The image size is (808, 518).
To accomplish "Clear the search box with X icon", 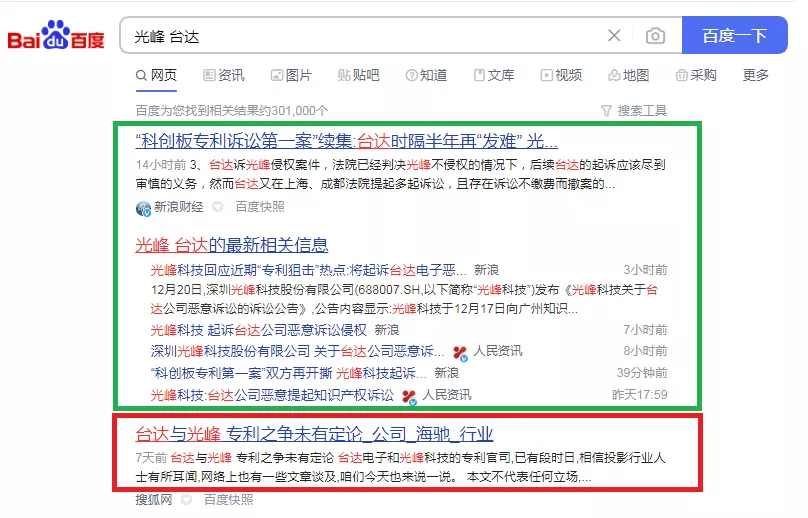I will point(614,36).
